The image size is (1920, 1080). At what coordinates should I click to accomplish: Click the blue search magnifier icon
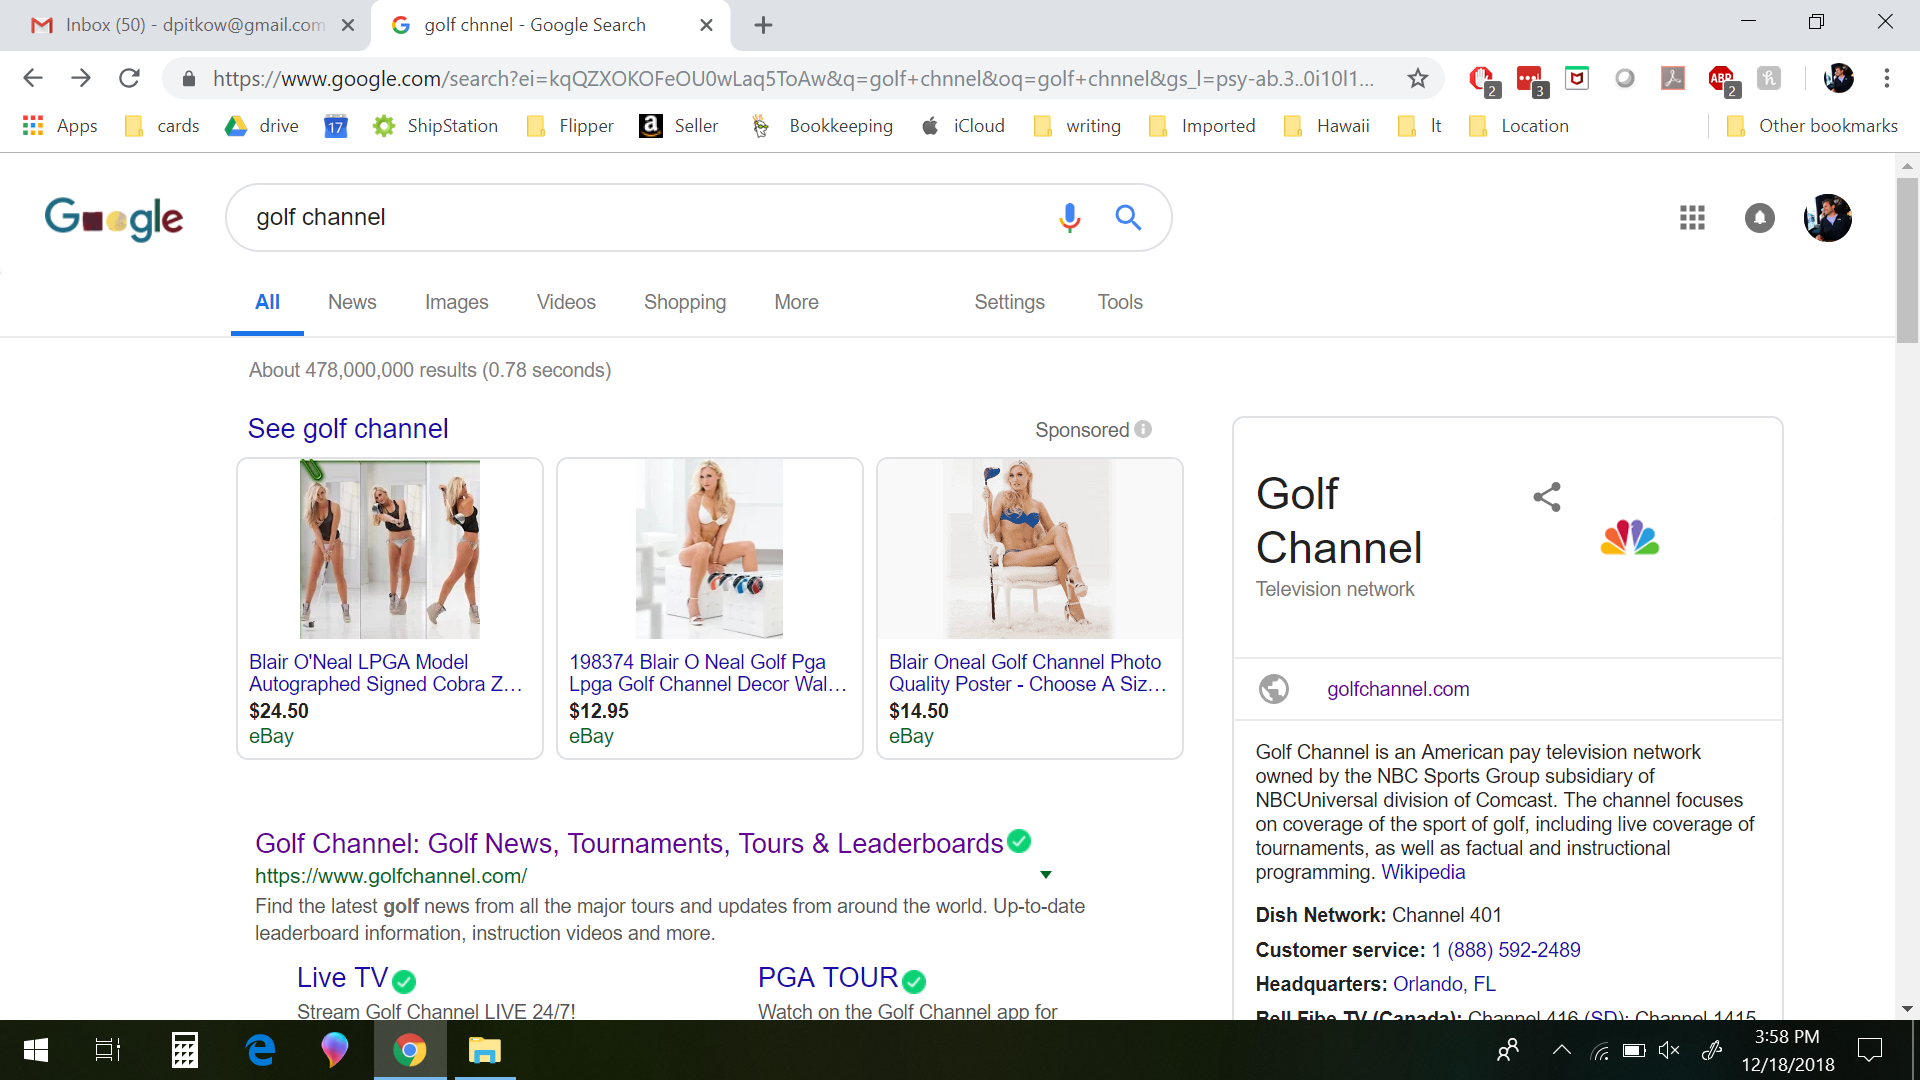pyautogui.click(x=1128, y=217)
